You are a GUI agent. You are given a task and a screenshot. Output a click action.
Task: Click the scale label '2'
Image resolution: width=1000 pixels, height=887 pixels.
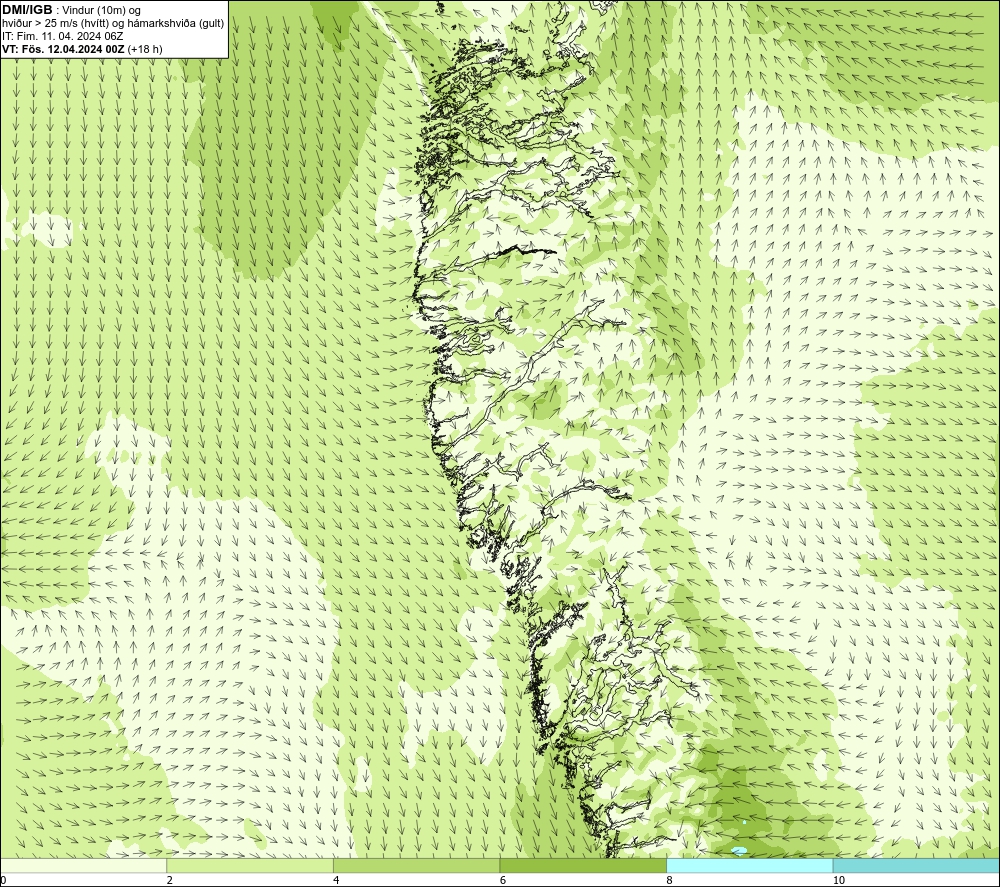coord(170,881)
